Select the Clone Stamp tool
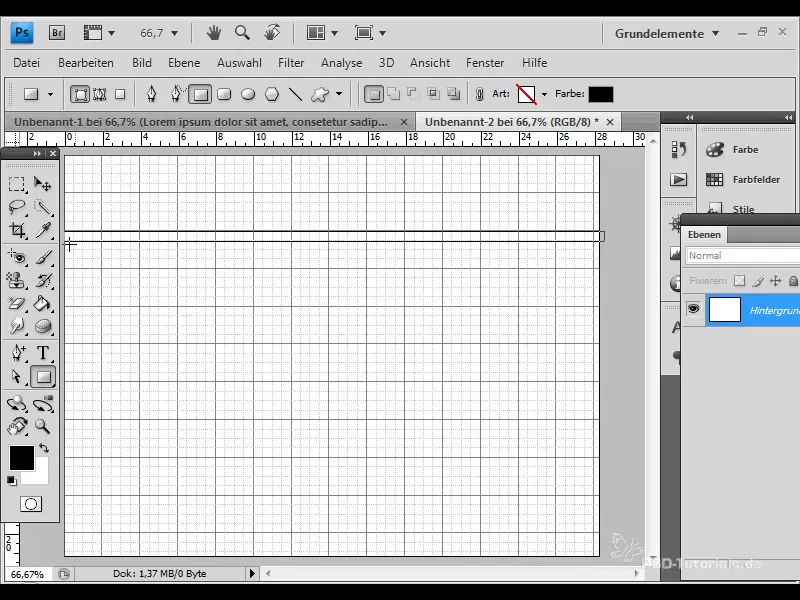Image resolution: width=800 pixels, height=600 pixels. coord(17,280)
